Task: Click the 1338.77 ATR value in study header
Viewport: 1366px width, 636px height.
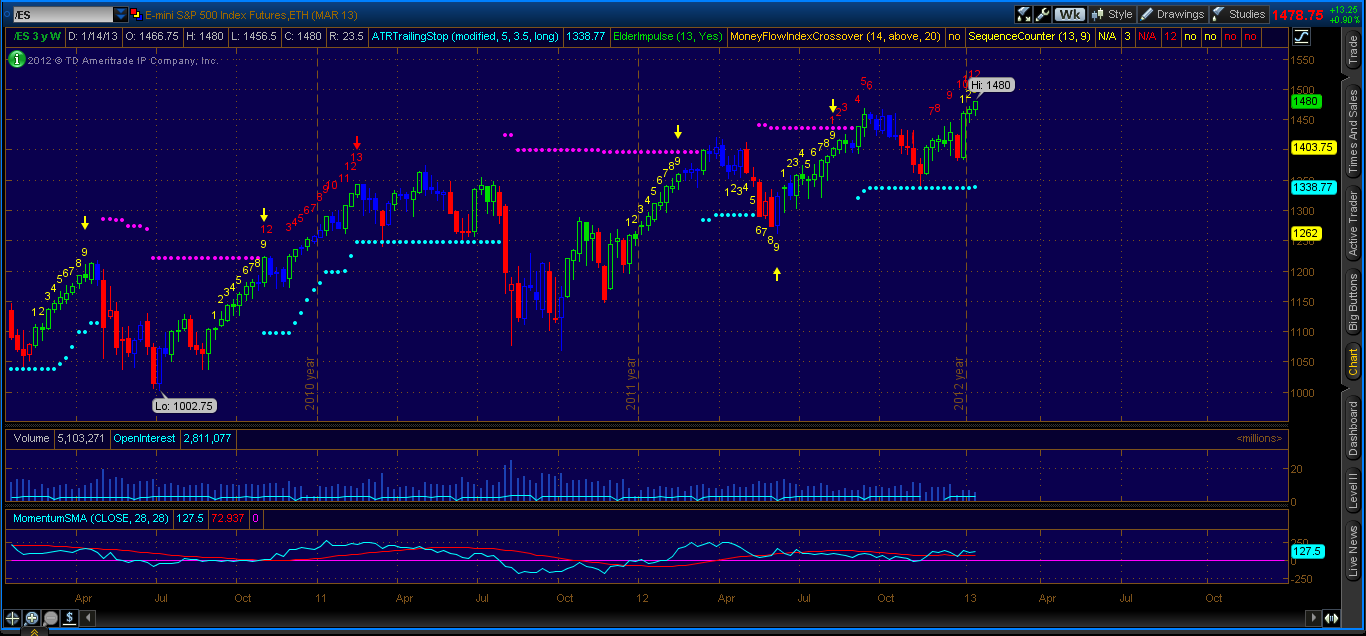Action: click(x=585, y=37)
